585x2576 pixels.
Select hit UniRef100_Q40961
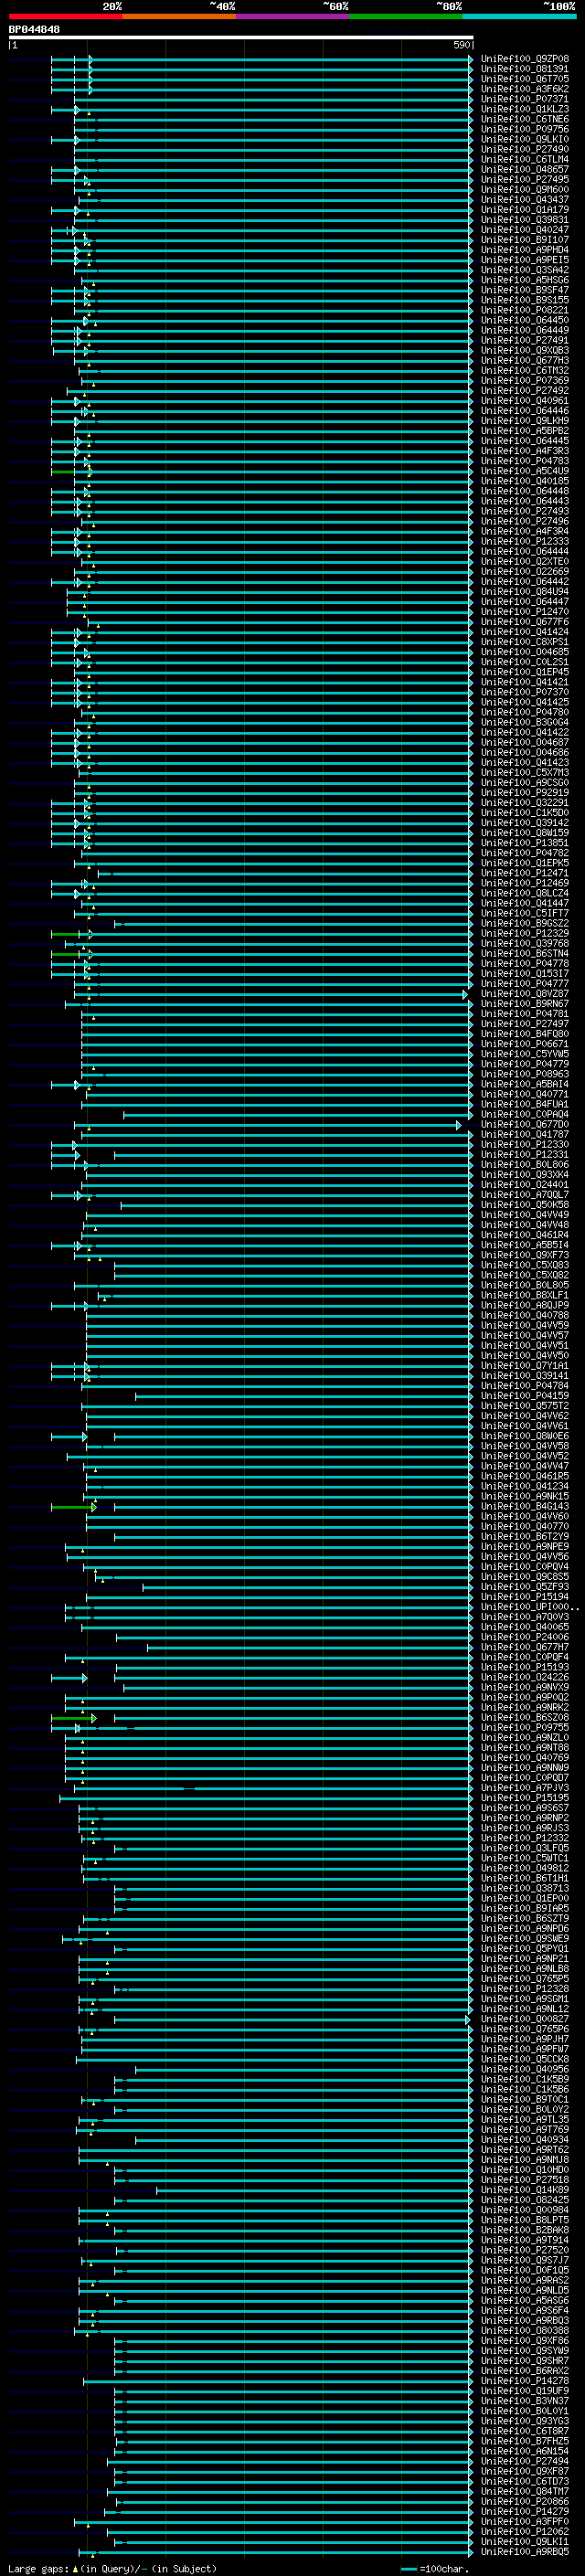(525, 401)
